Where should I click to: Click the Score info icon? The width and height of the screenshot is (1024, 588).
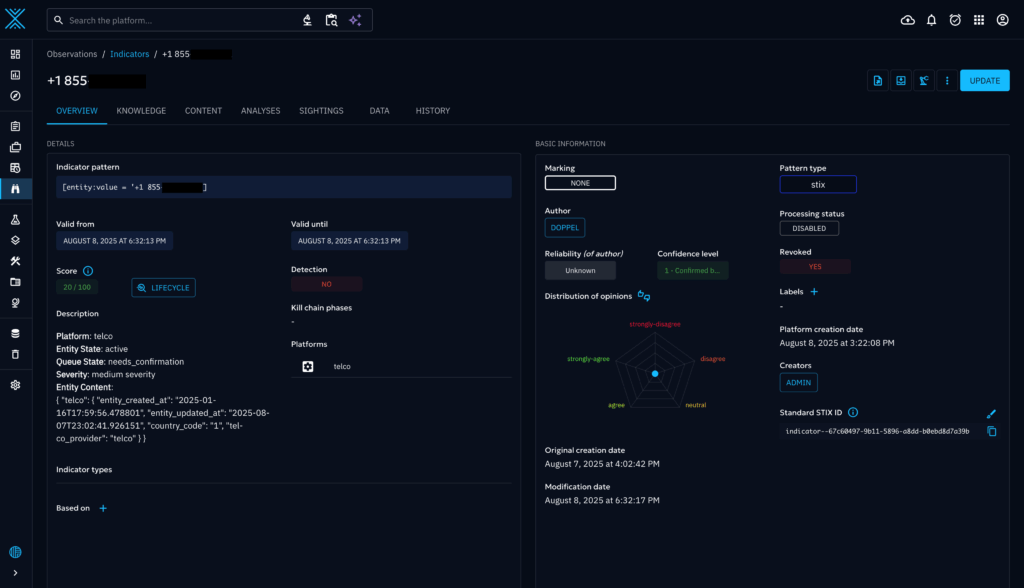click(x=88, y=271)
